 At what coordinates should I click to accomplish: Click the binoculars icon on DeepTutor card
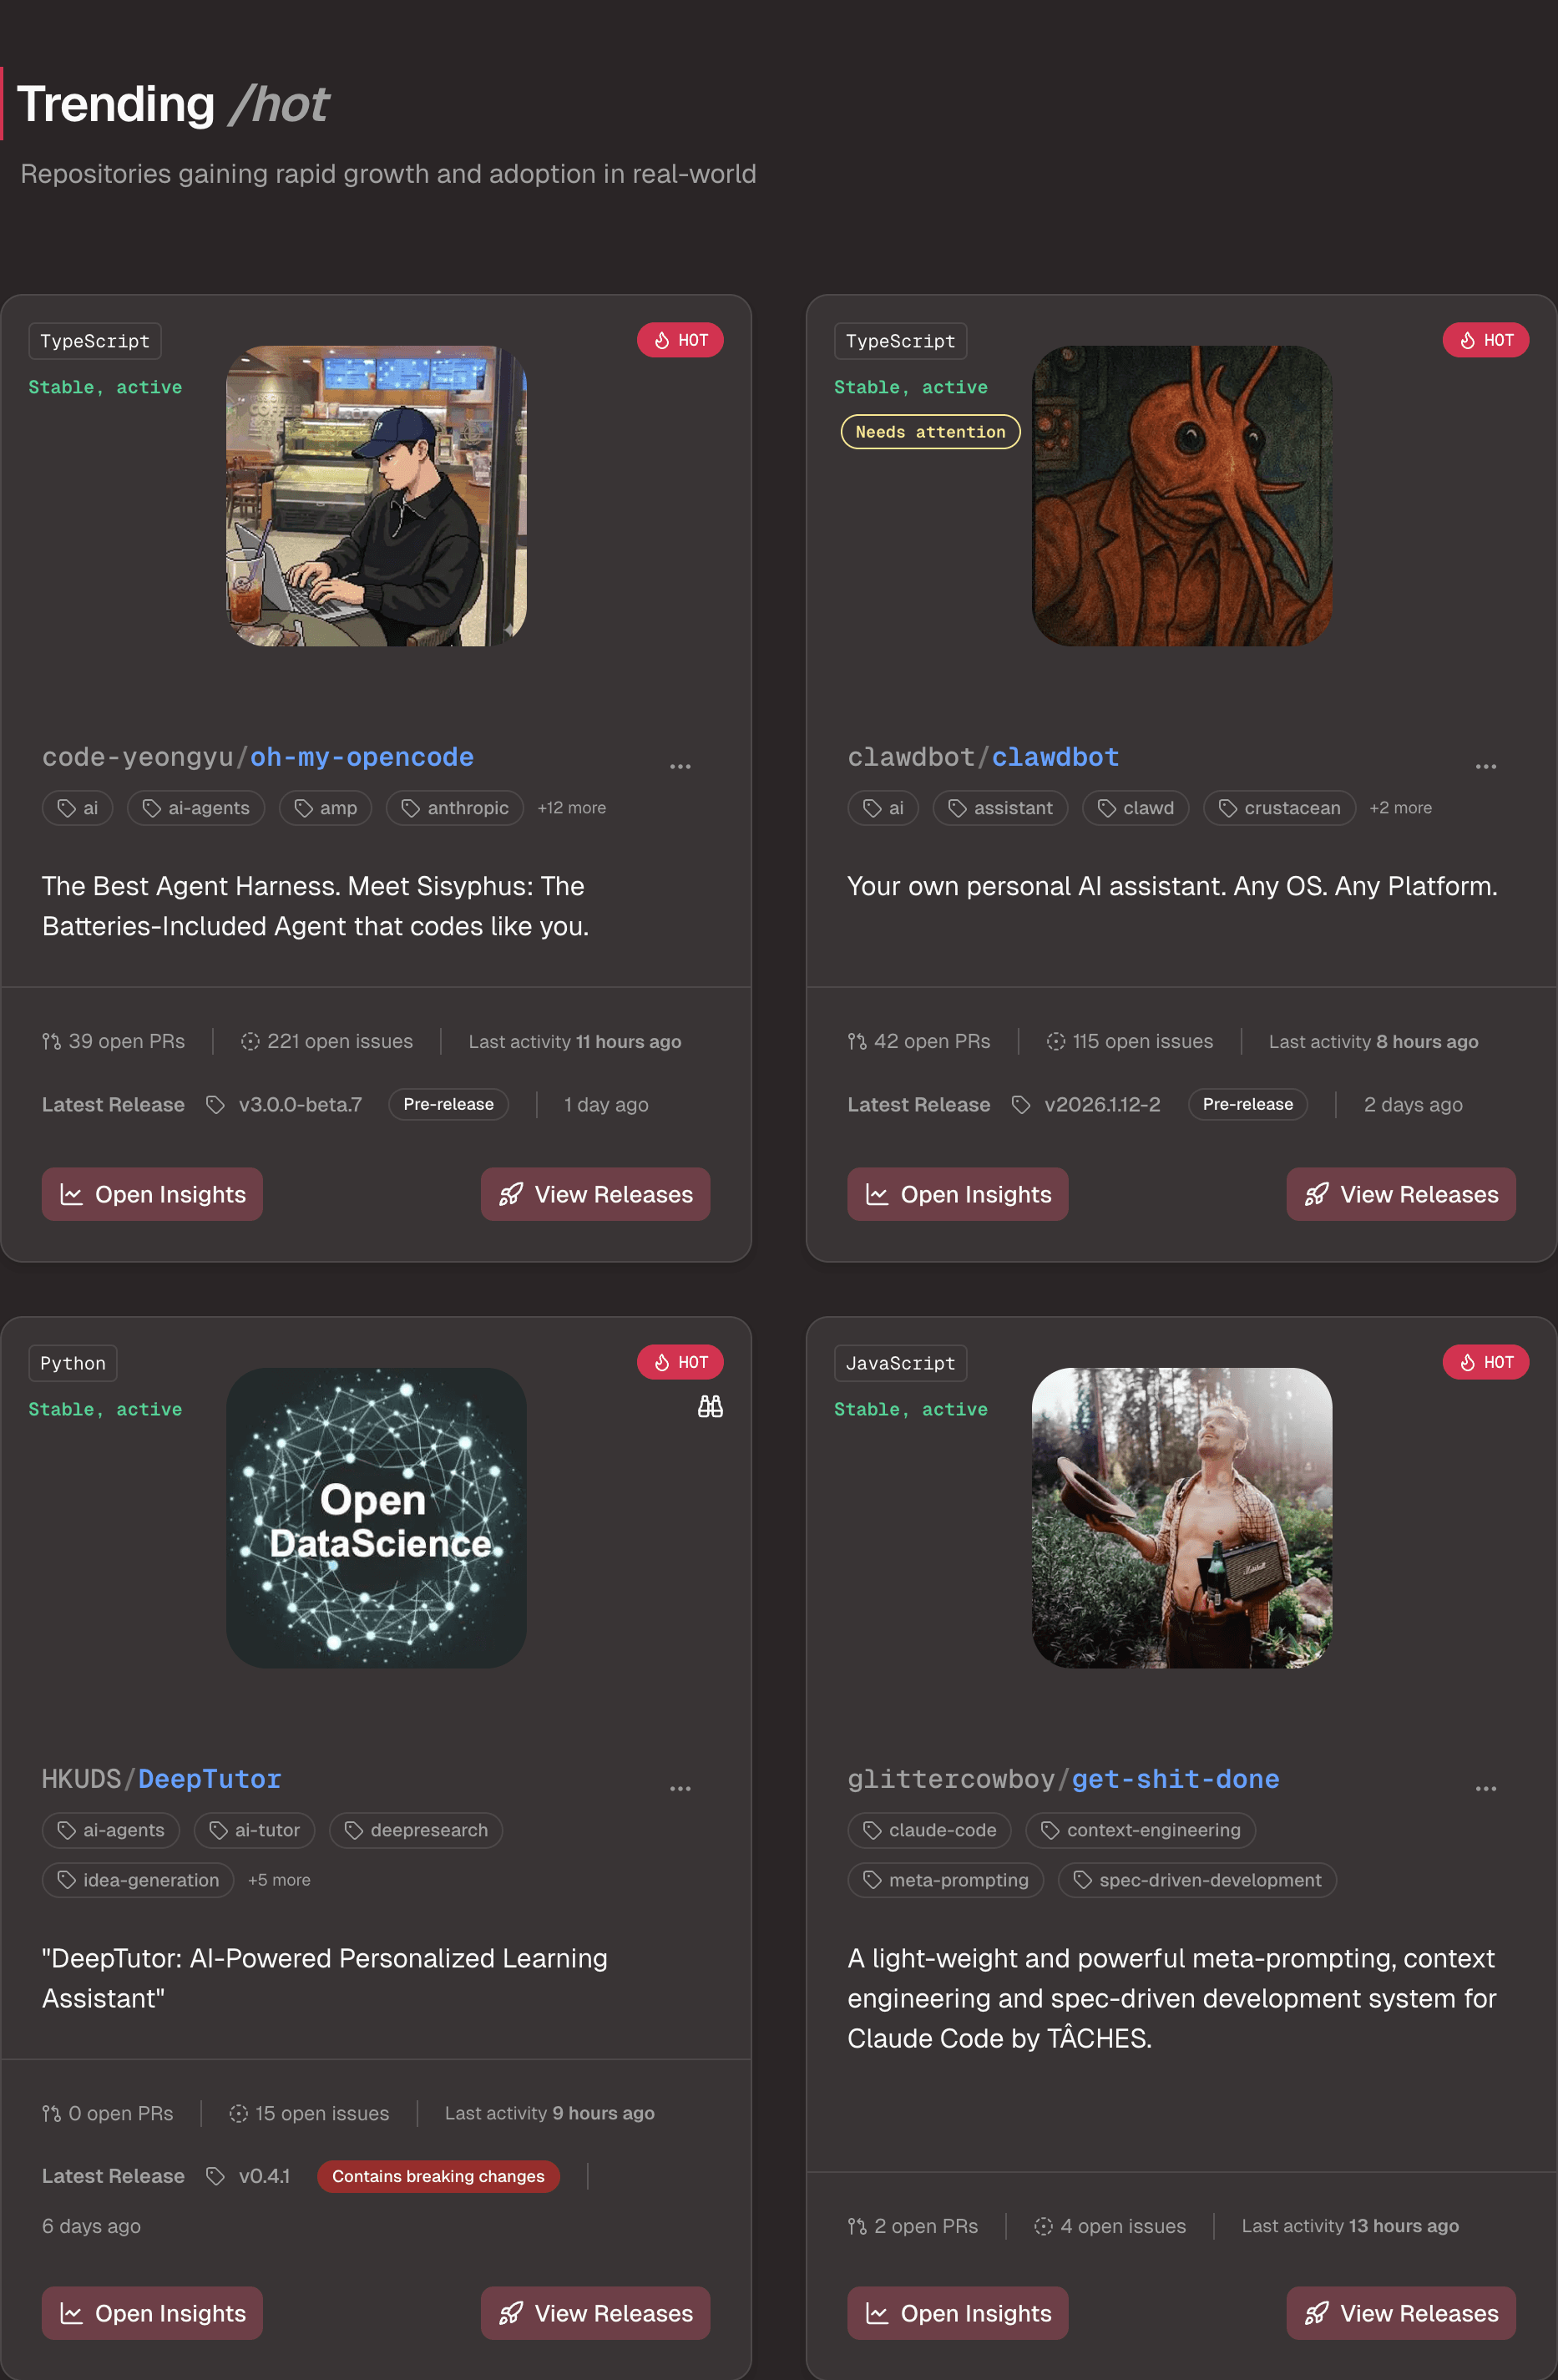point(710,1407)
